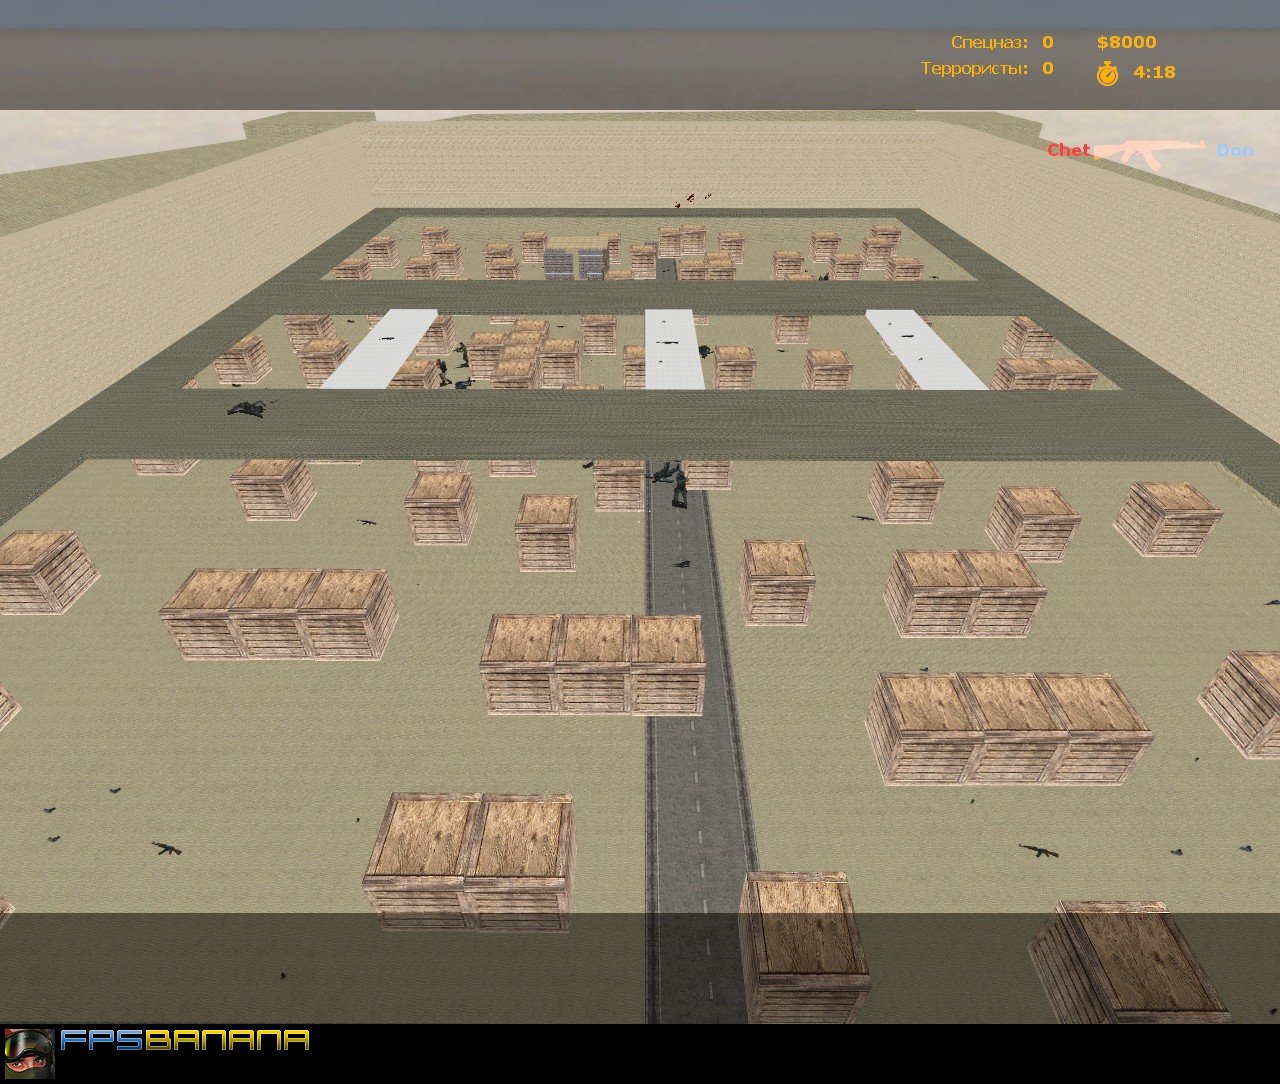Click the victim name Don
1280x1084 pixels.
point(1235,150)
